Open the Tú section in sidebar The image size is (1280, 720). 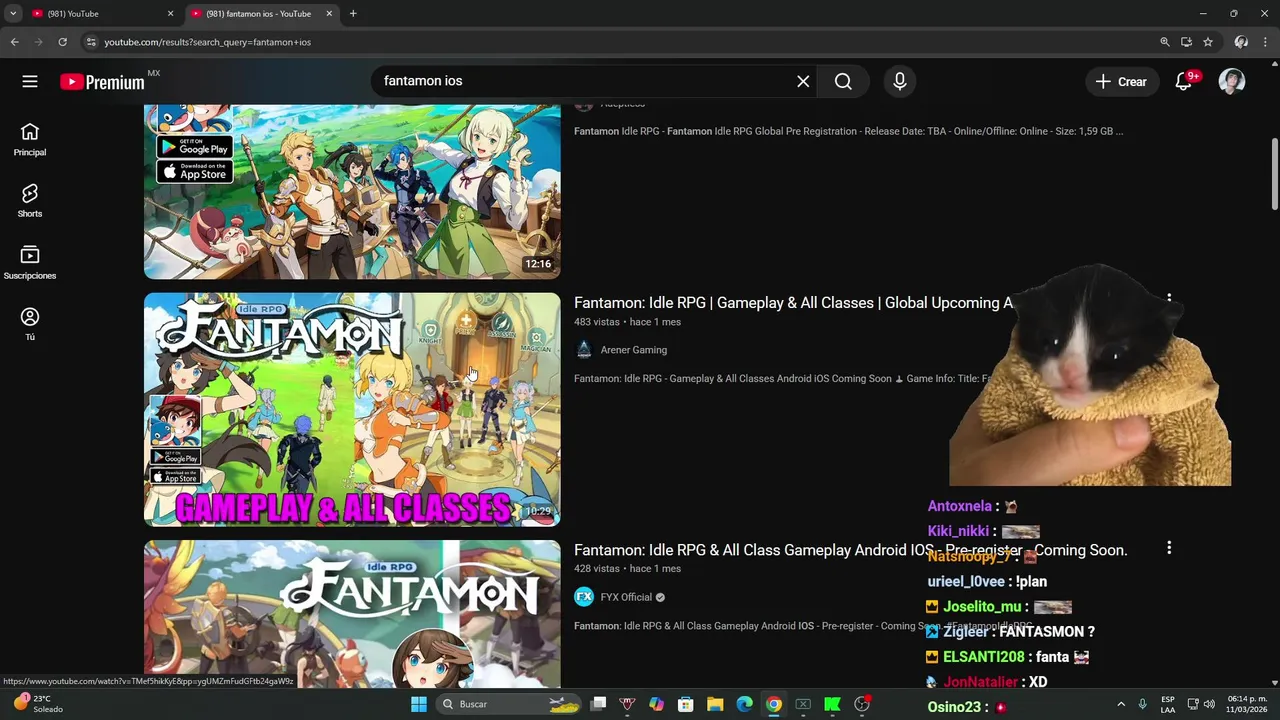pos(30,324)
